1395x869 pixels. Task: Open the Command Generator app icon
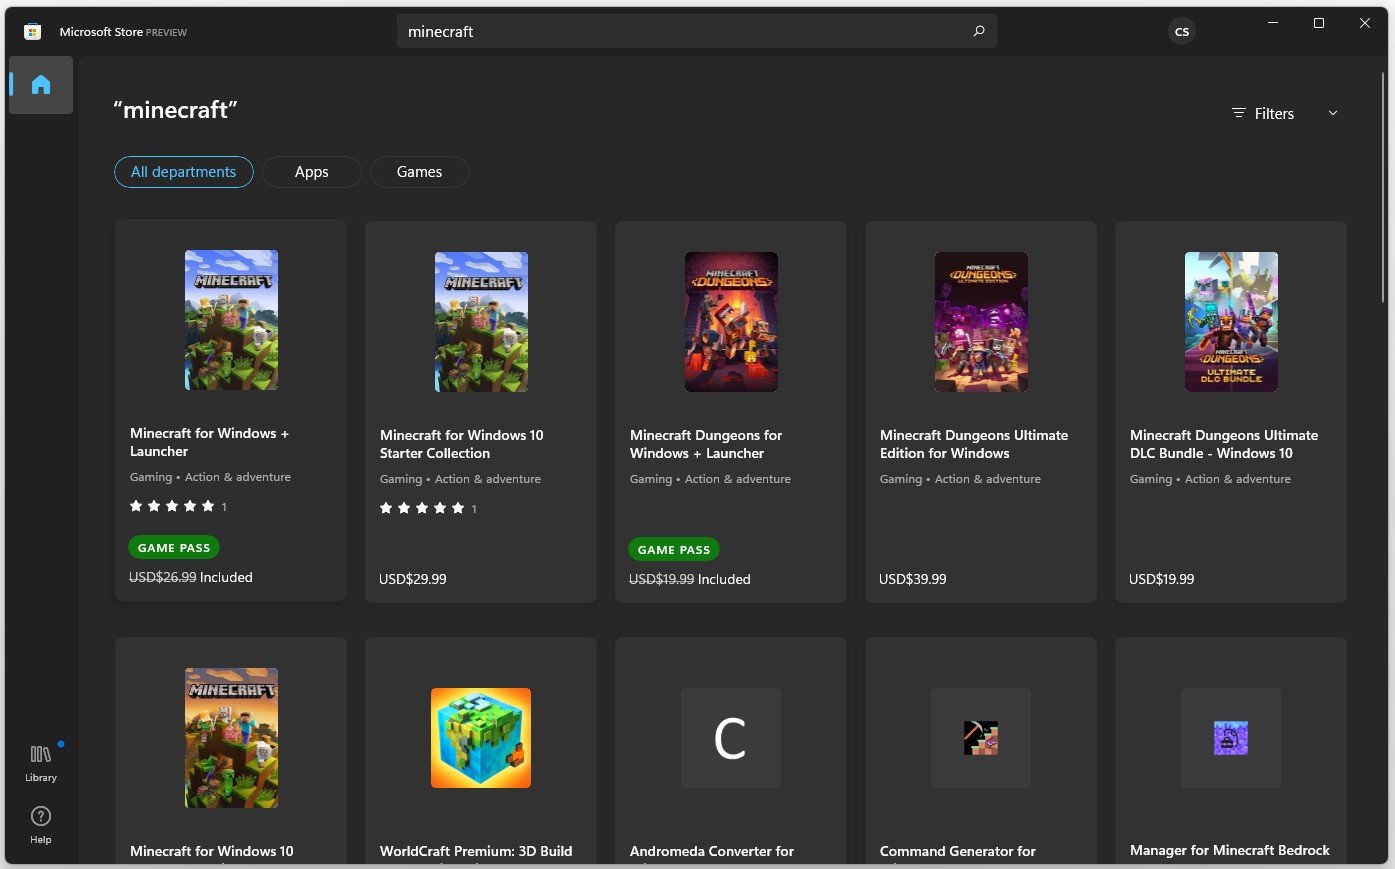[x=981, y=738]
